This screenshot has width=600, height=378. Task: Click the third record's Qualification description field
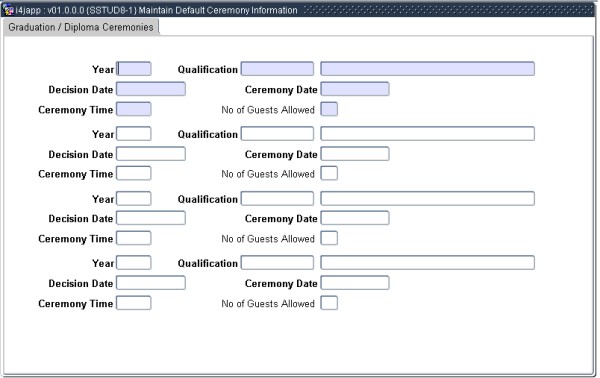click(x=427, y=199)
